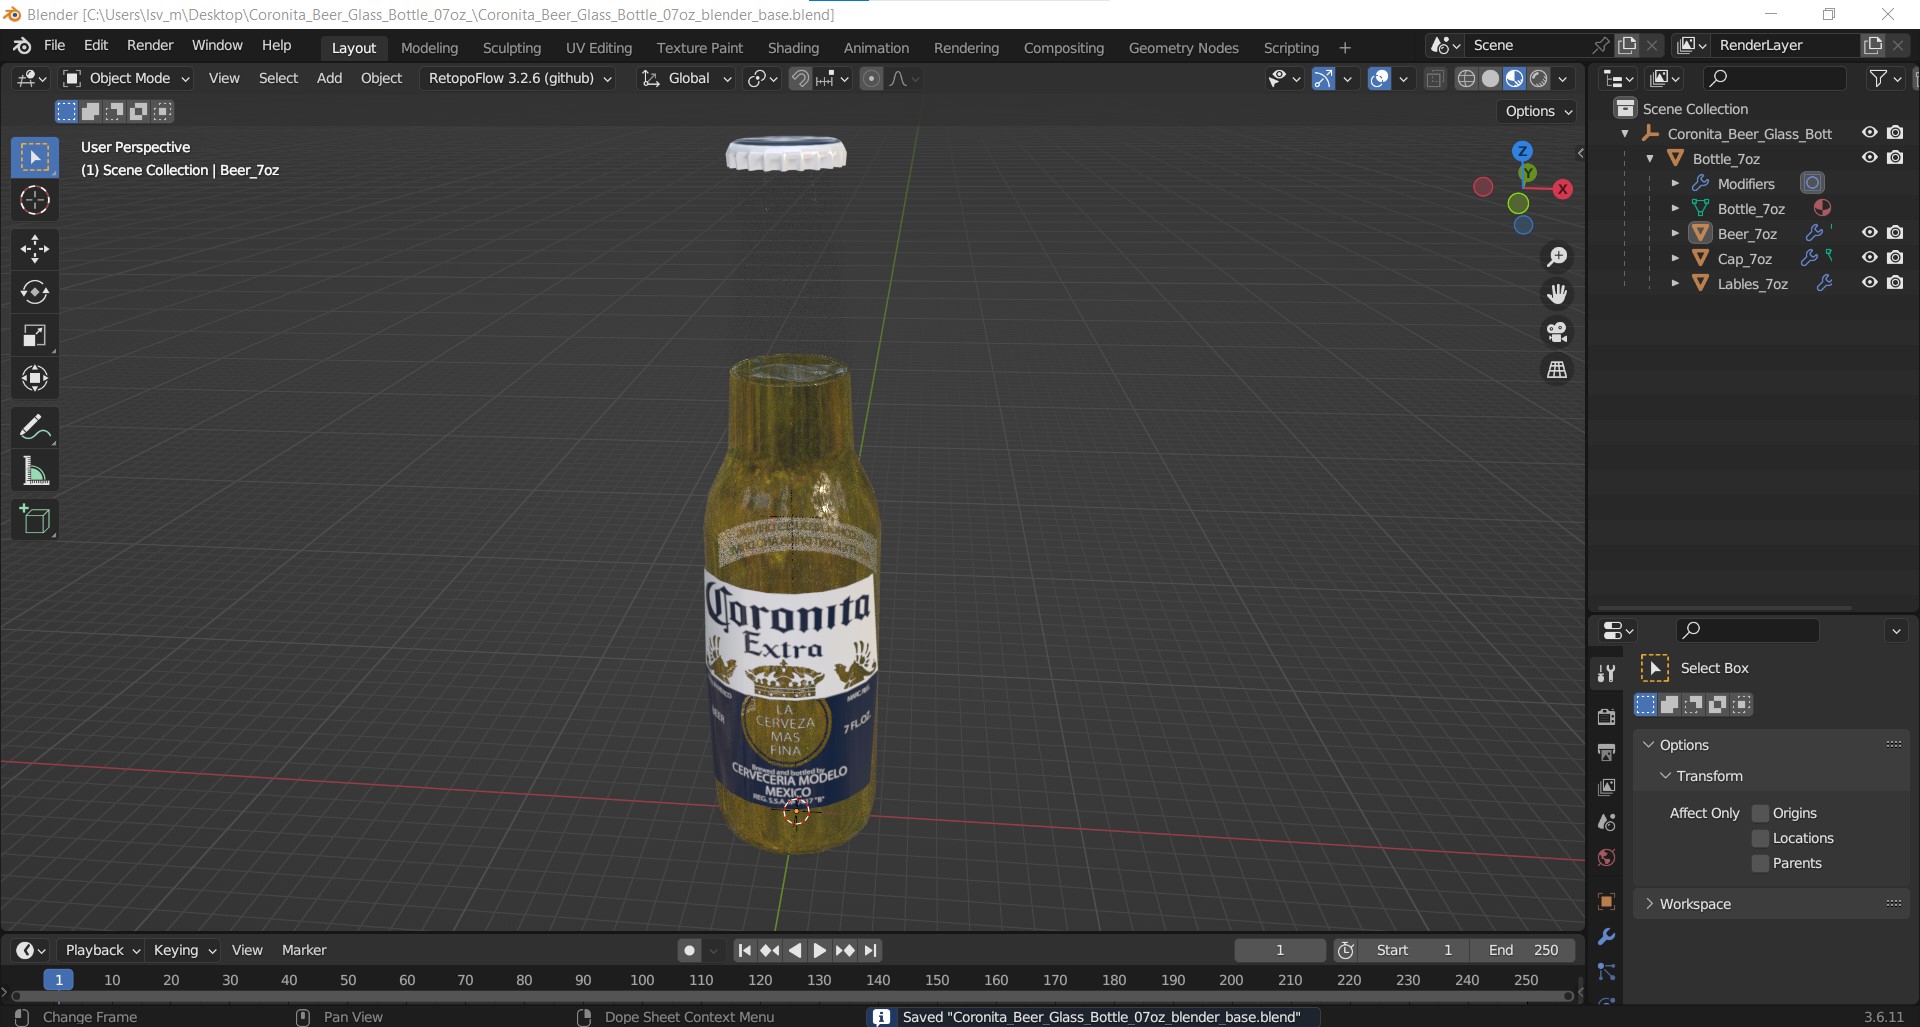Disable Coronita_Beer_Glass_Bott collection in renders

click(1895, 132)
